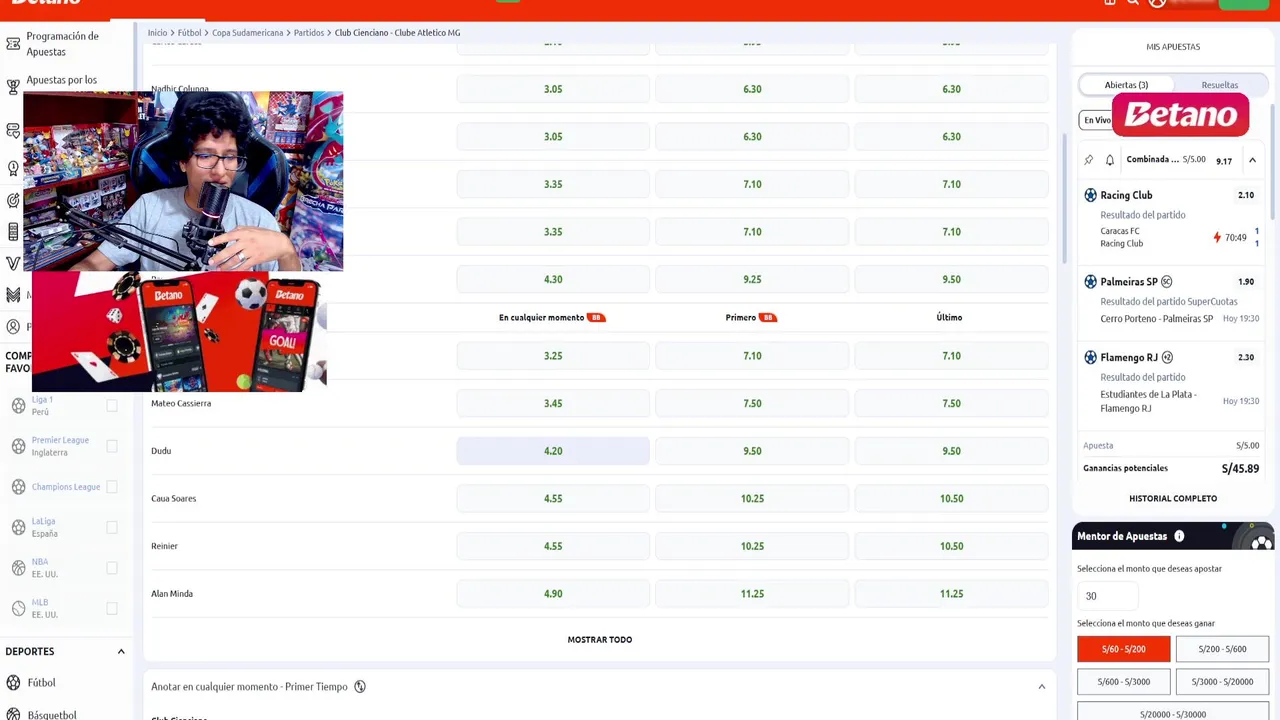Click the Básquetbol sport icon
This screenshot has width=1280, height=720.
coord(13,714)
